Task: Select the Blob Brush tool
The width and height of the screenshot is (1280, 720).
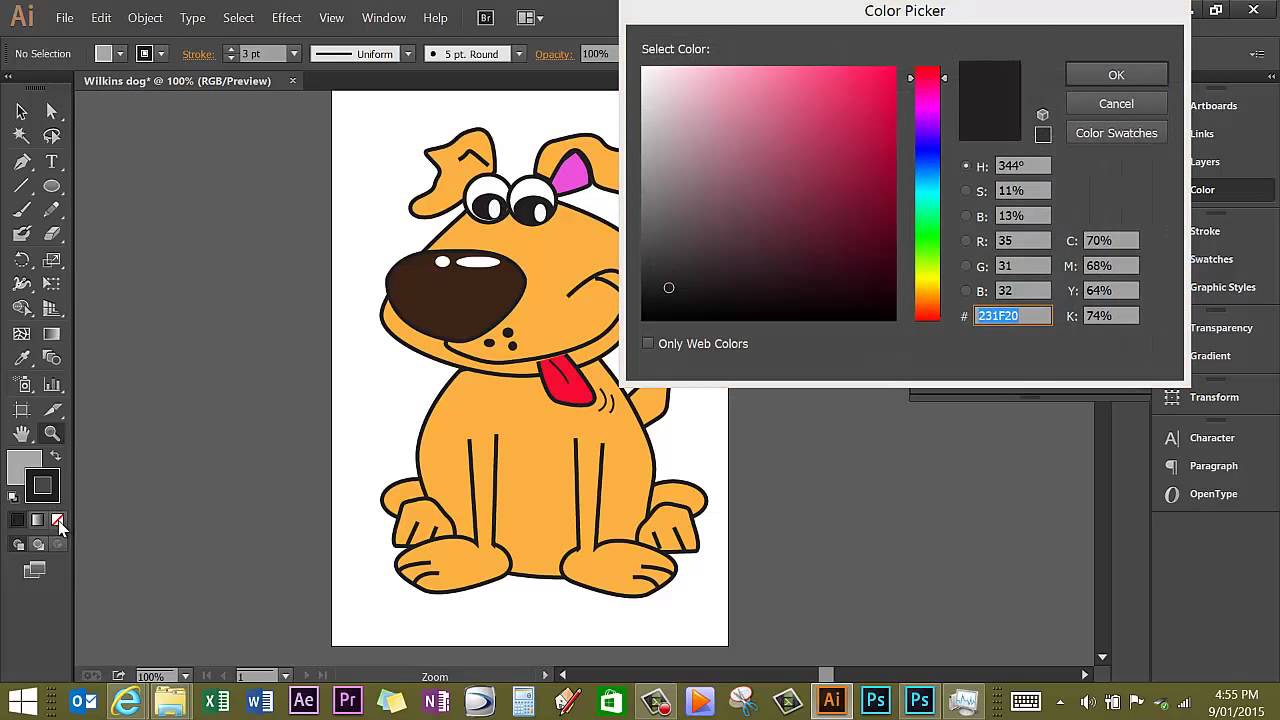Action: point(21,234)
